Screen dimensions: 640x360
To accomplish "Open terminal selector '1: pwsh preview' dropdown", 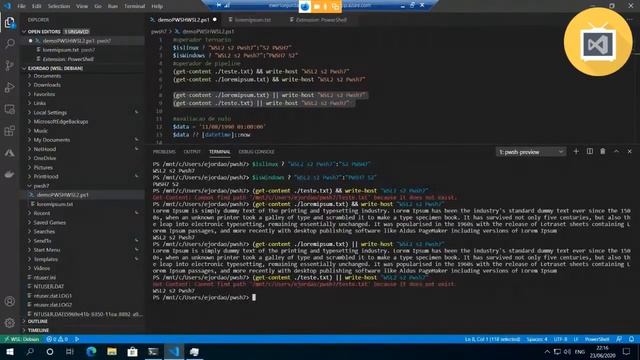I will tap(531, 152).
